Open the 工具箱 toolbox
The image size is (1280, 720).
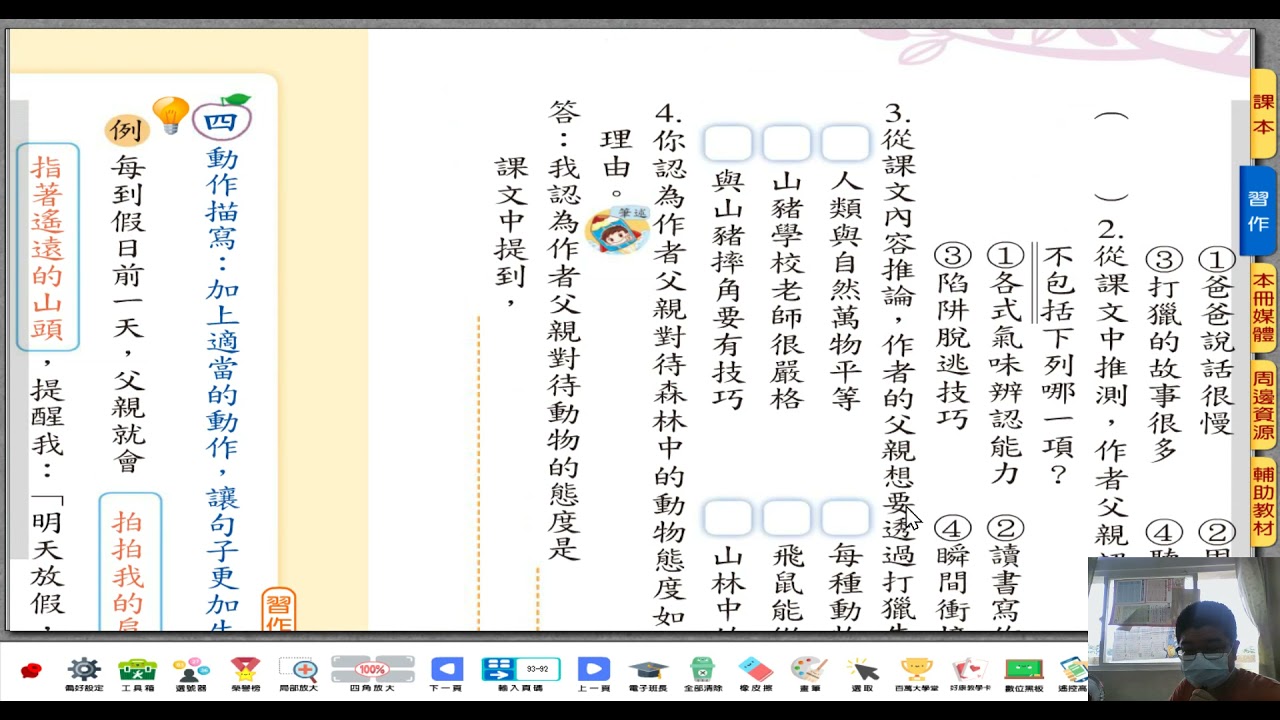(138, 674)
